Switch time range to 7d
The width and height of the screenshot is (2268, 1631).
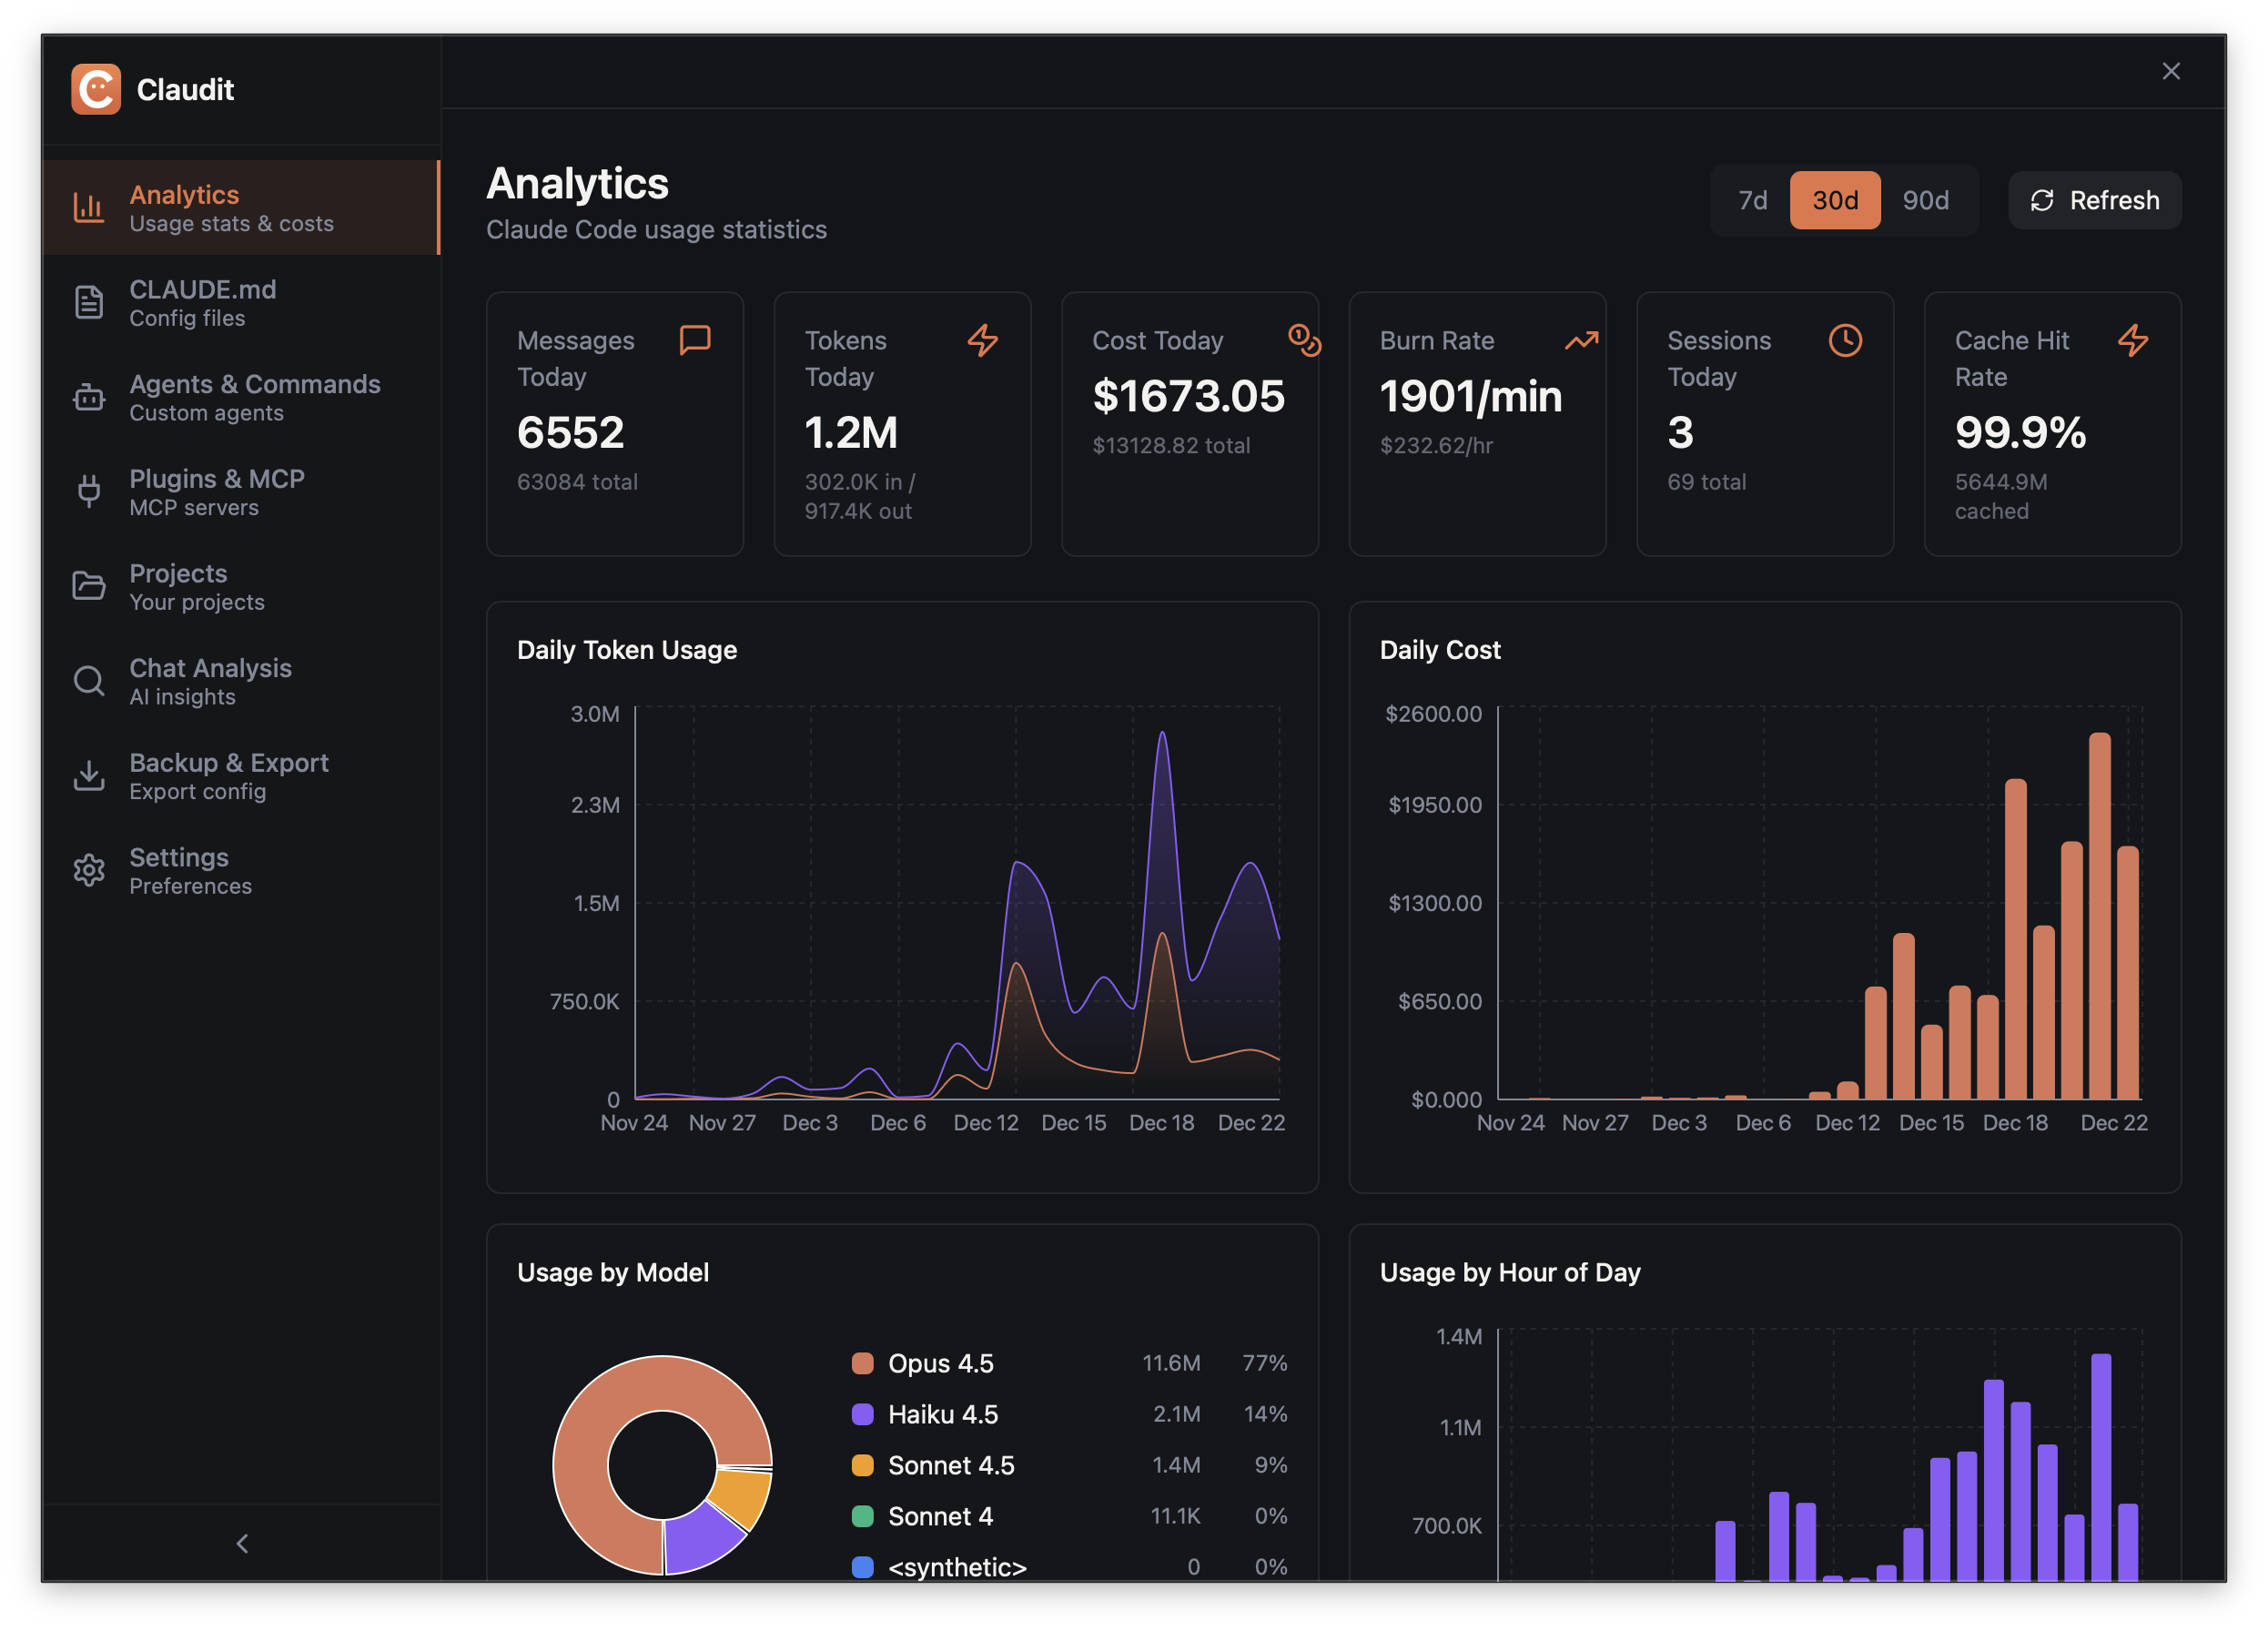[1752, 200]
